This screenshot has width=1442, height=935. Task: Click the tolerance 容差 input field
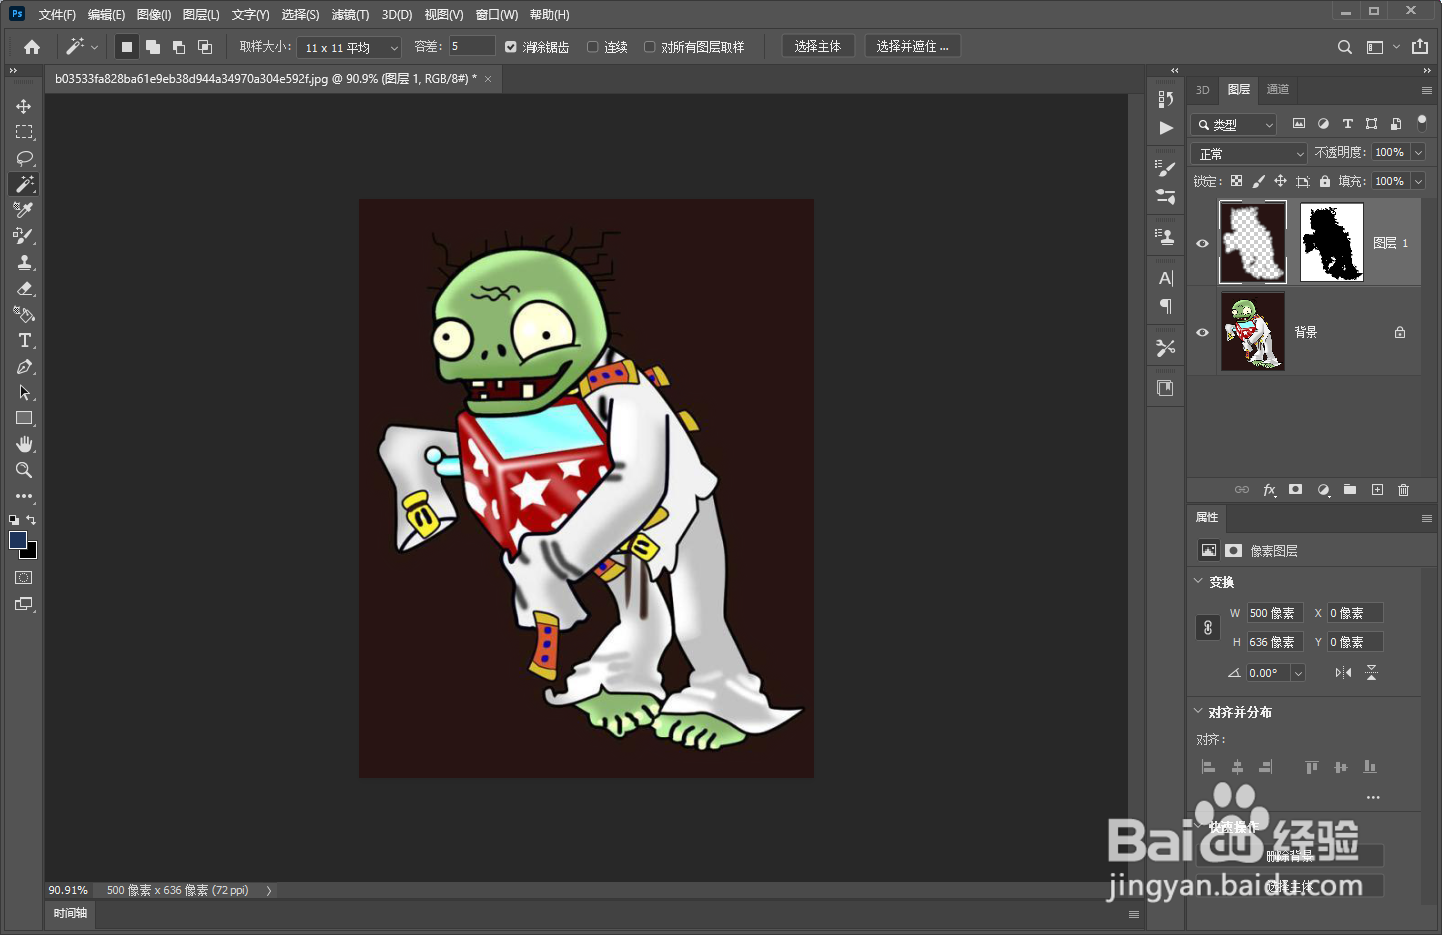[471, 46]
